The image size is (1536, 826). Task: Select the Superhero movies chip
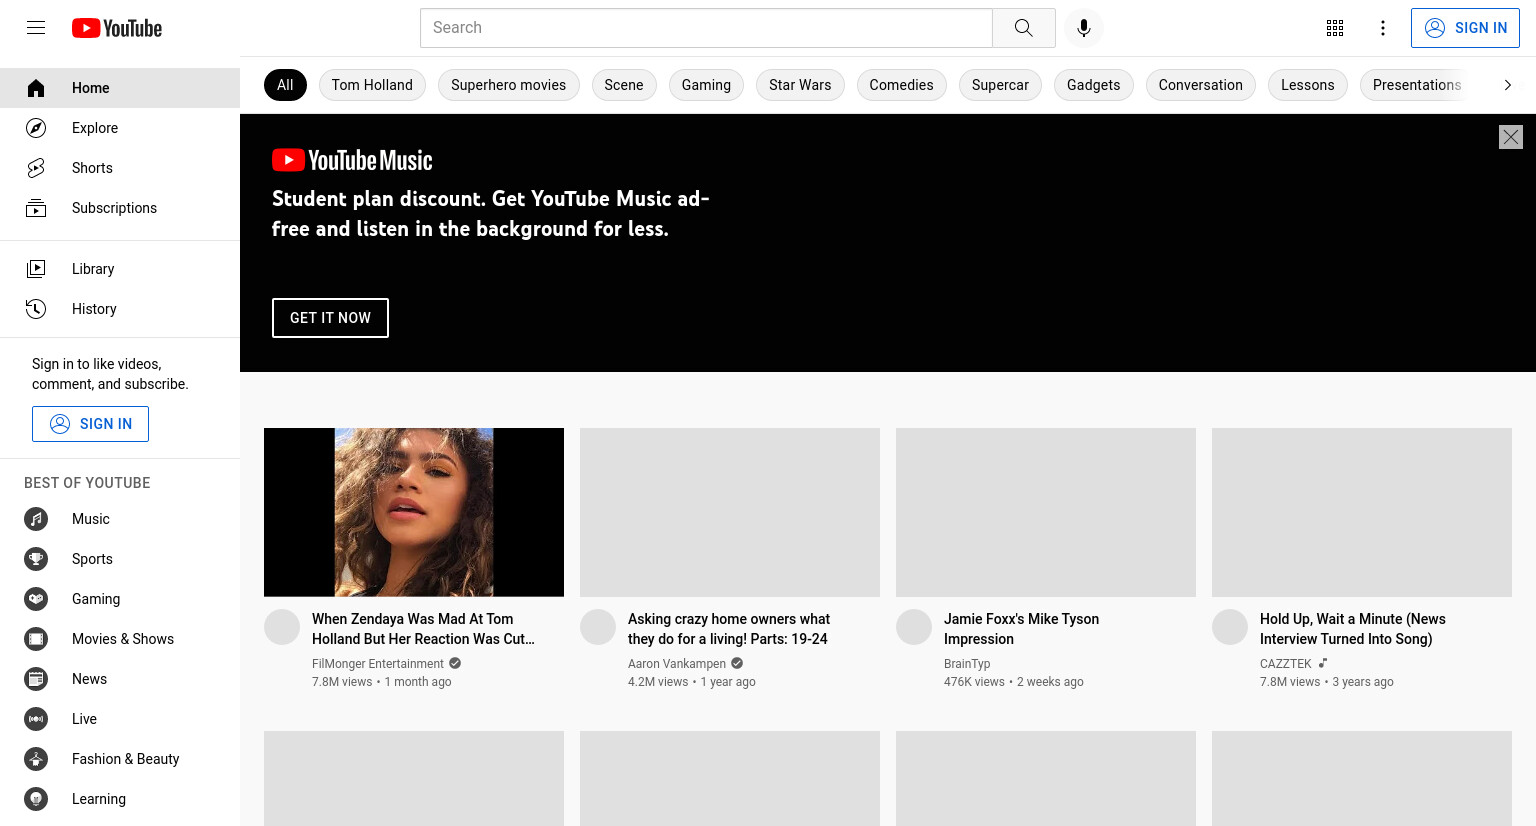[508, 85]
